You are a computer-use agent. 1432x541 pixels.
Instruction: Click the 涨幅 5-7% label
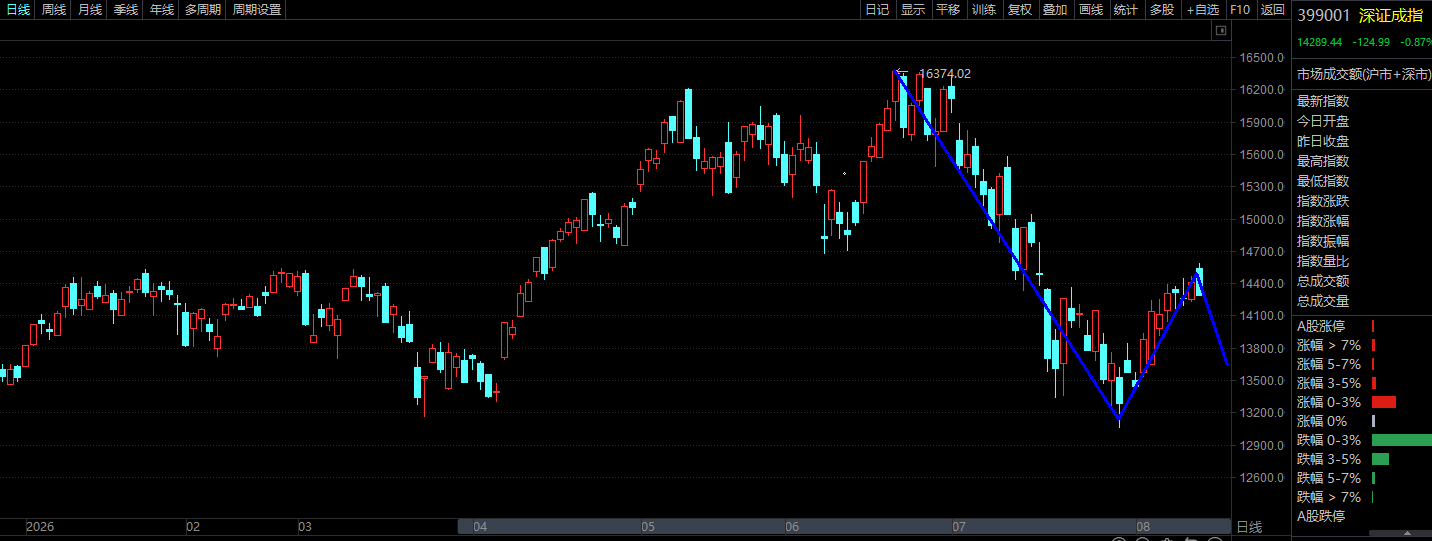coord(1329,364)
